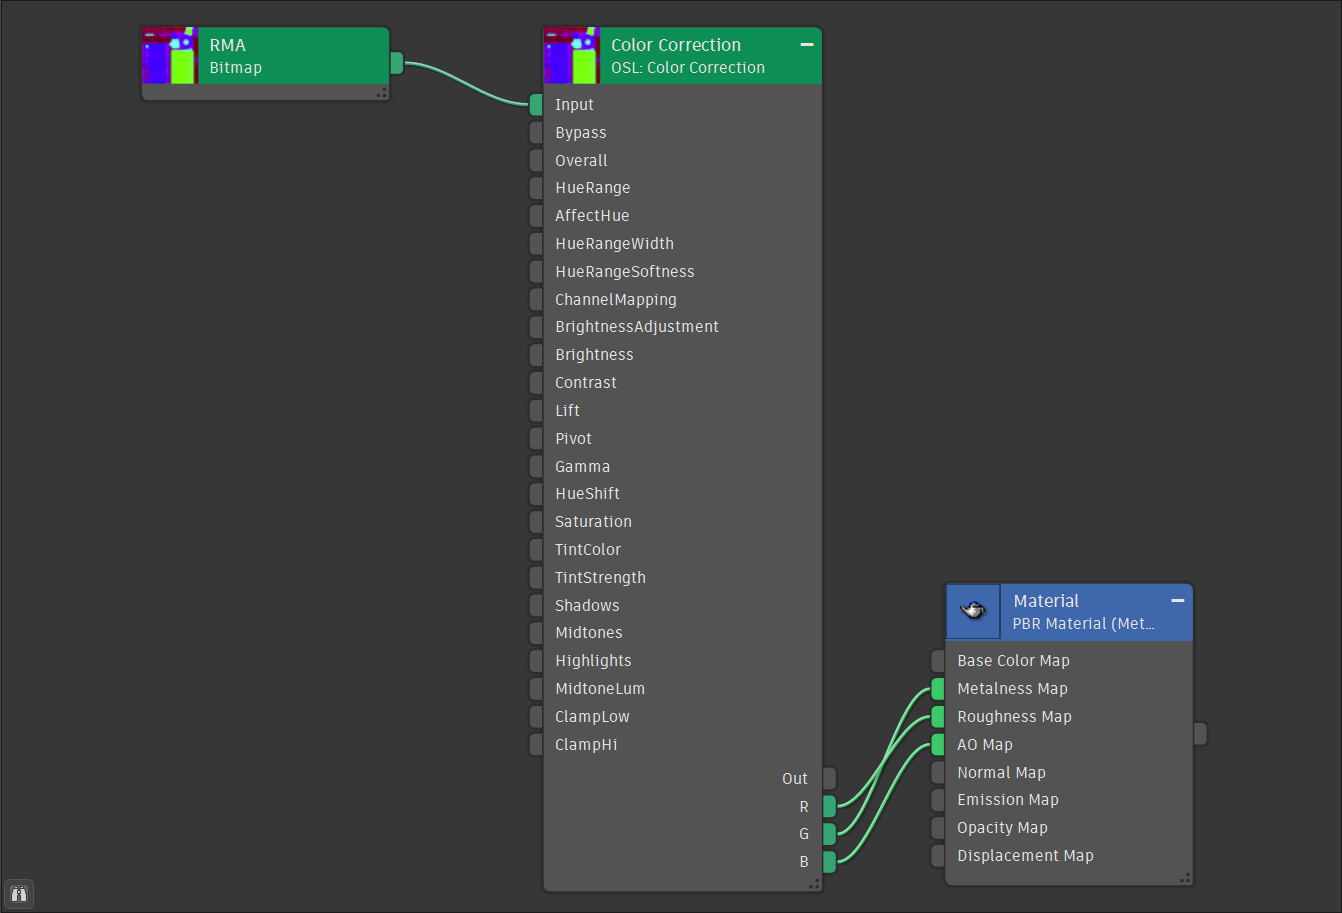Screen dimensions: 1342x913
Task: Collapse the Color Correction node
Action: click(x=807, y=45)
